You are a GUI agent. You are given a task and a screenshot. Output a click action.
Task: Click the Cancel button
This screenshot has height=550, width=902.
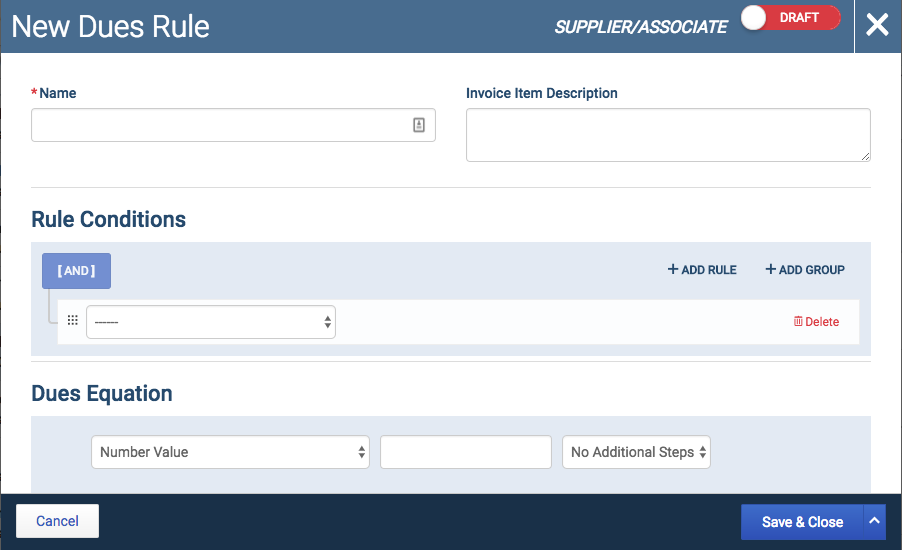pos(58,521)
